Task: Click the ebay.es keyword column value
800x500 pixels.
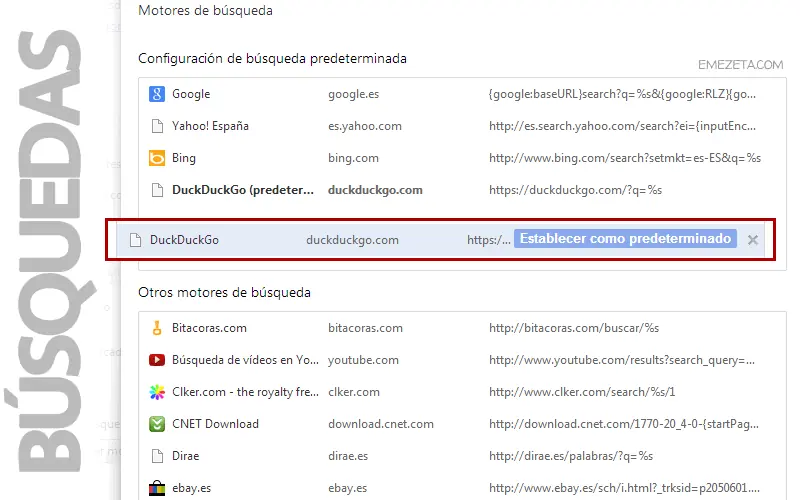Action: click(347, 488)
